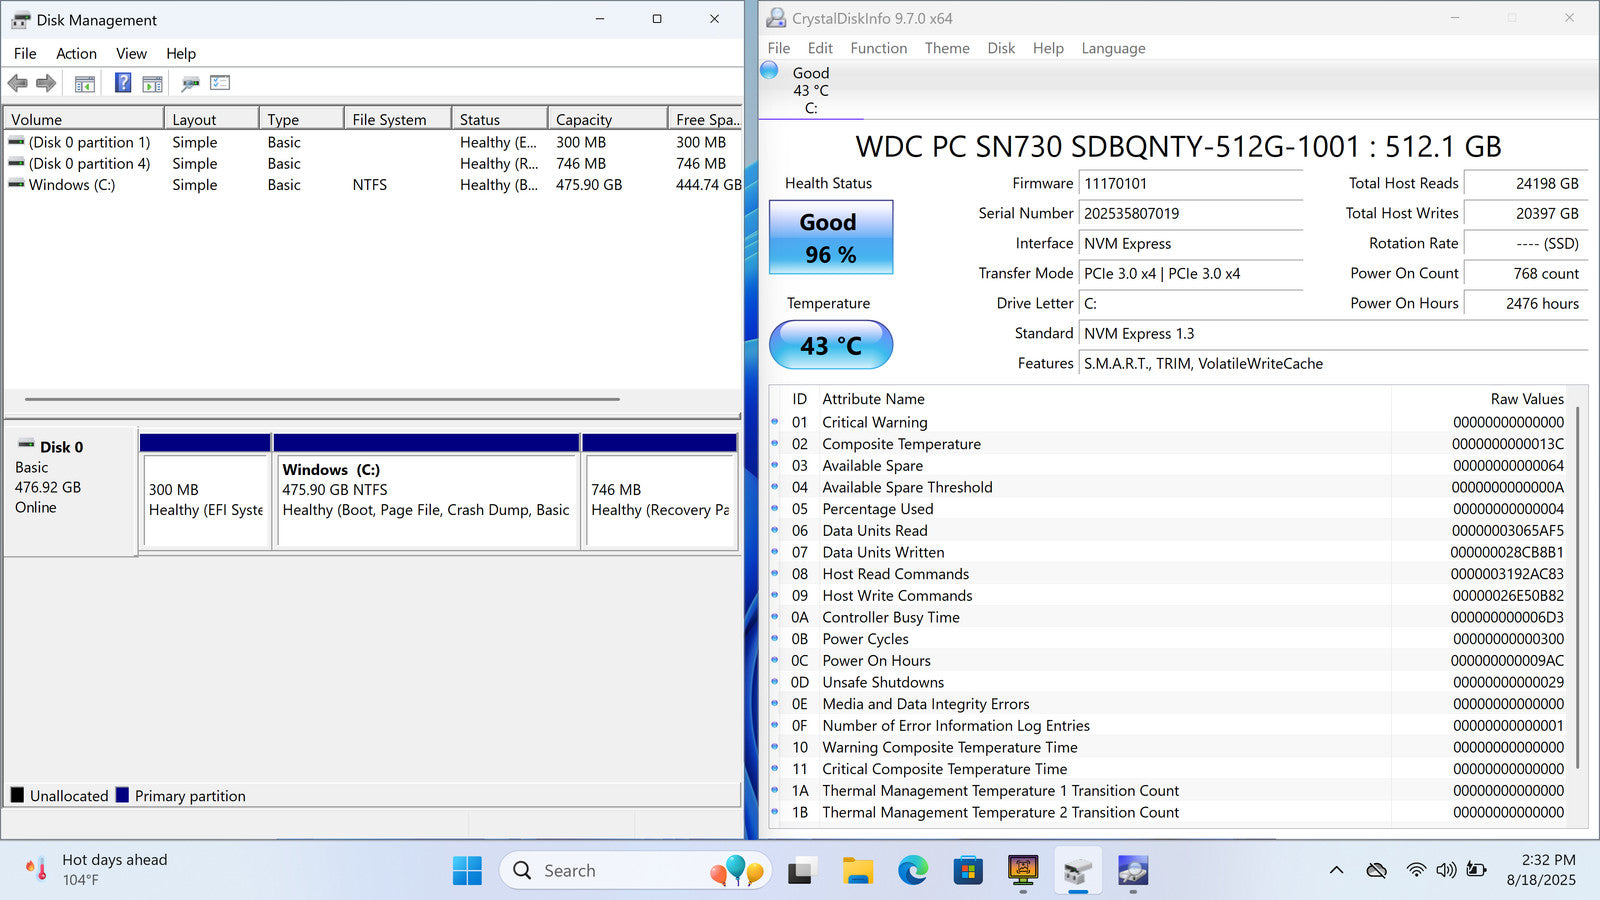Screen dimensions: 1600x900
Task: Click the 43 °C temperature button
Action: tap(830, 346)
